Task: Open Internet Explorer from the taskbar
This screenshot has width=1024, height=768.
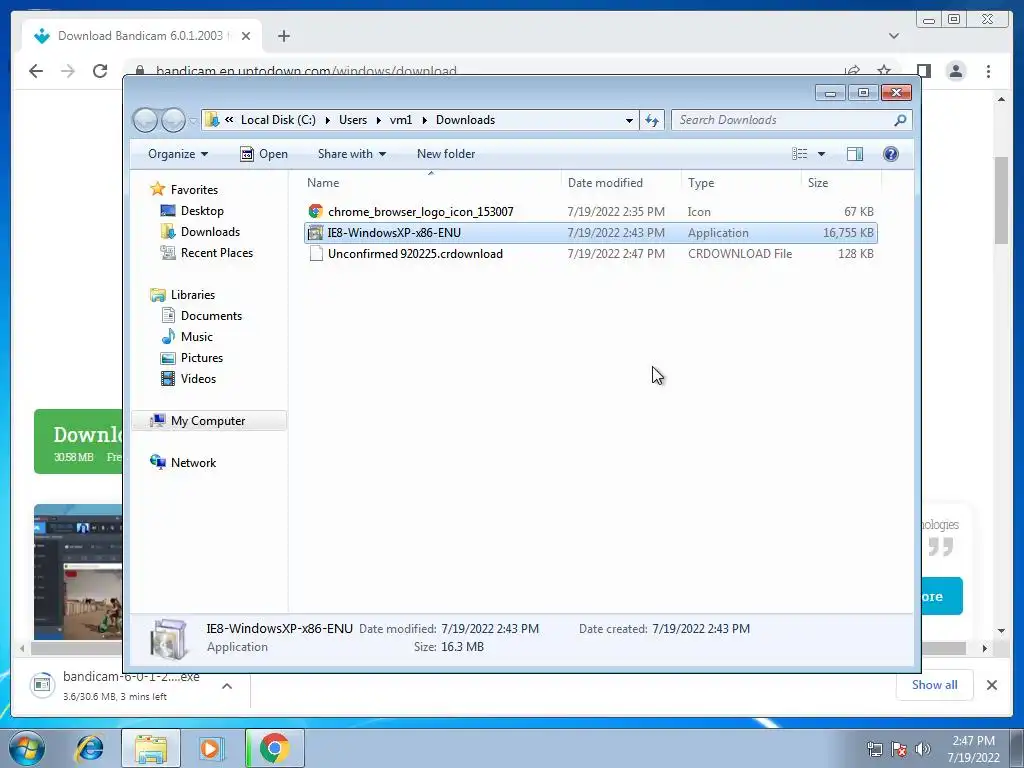Action: point(89,748)
